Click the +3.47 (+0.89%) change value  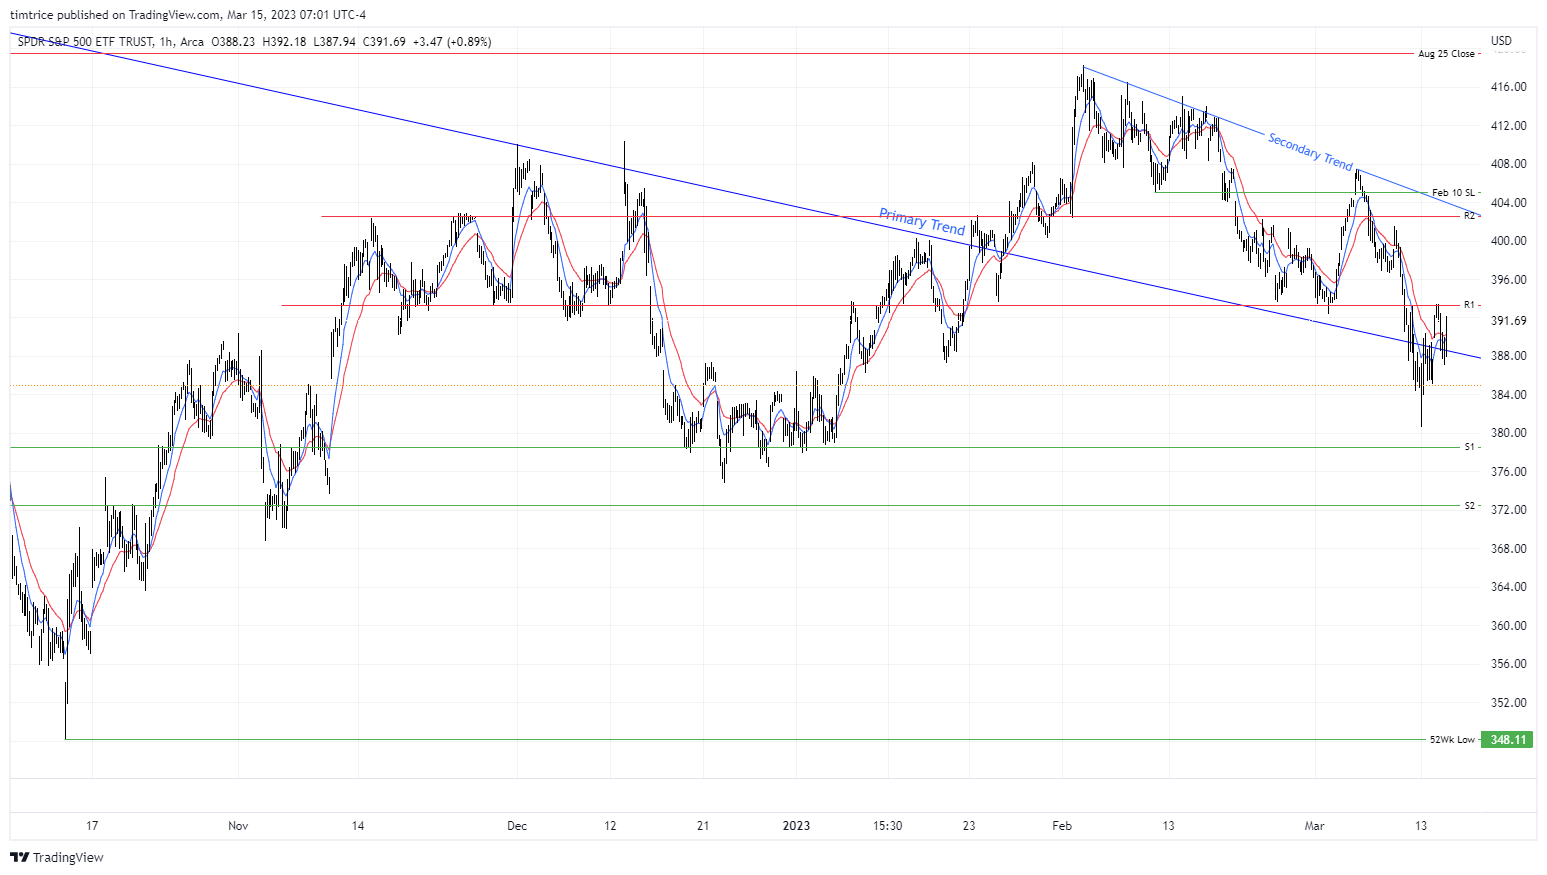tap(452, 42)
